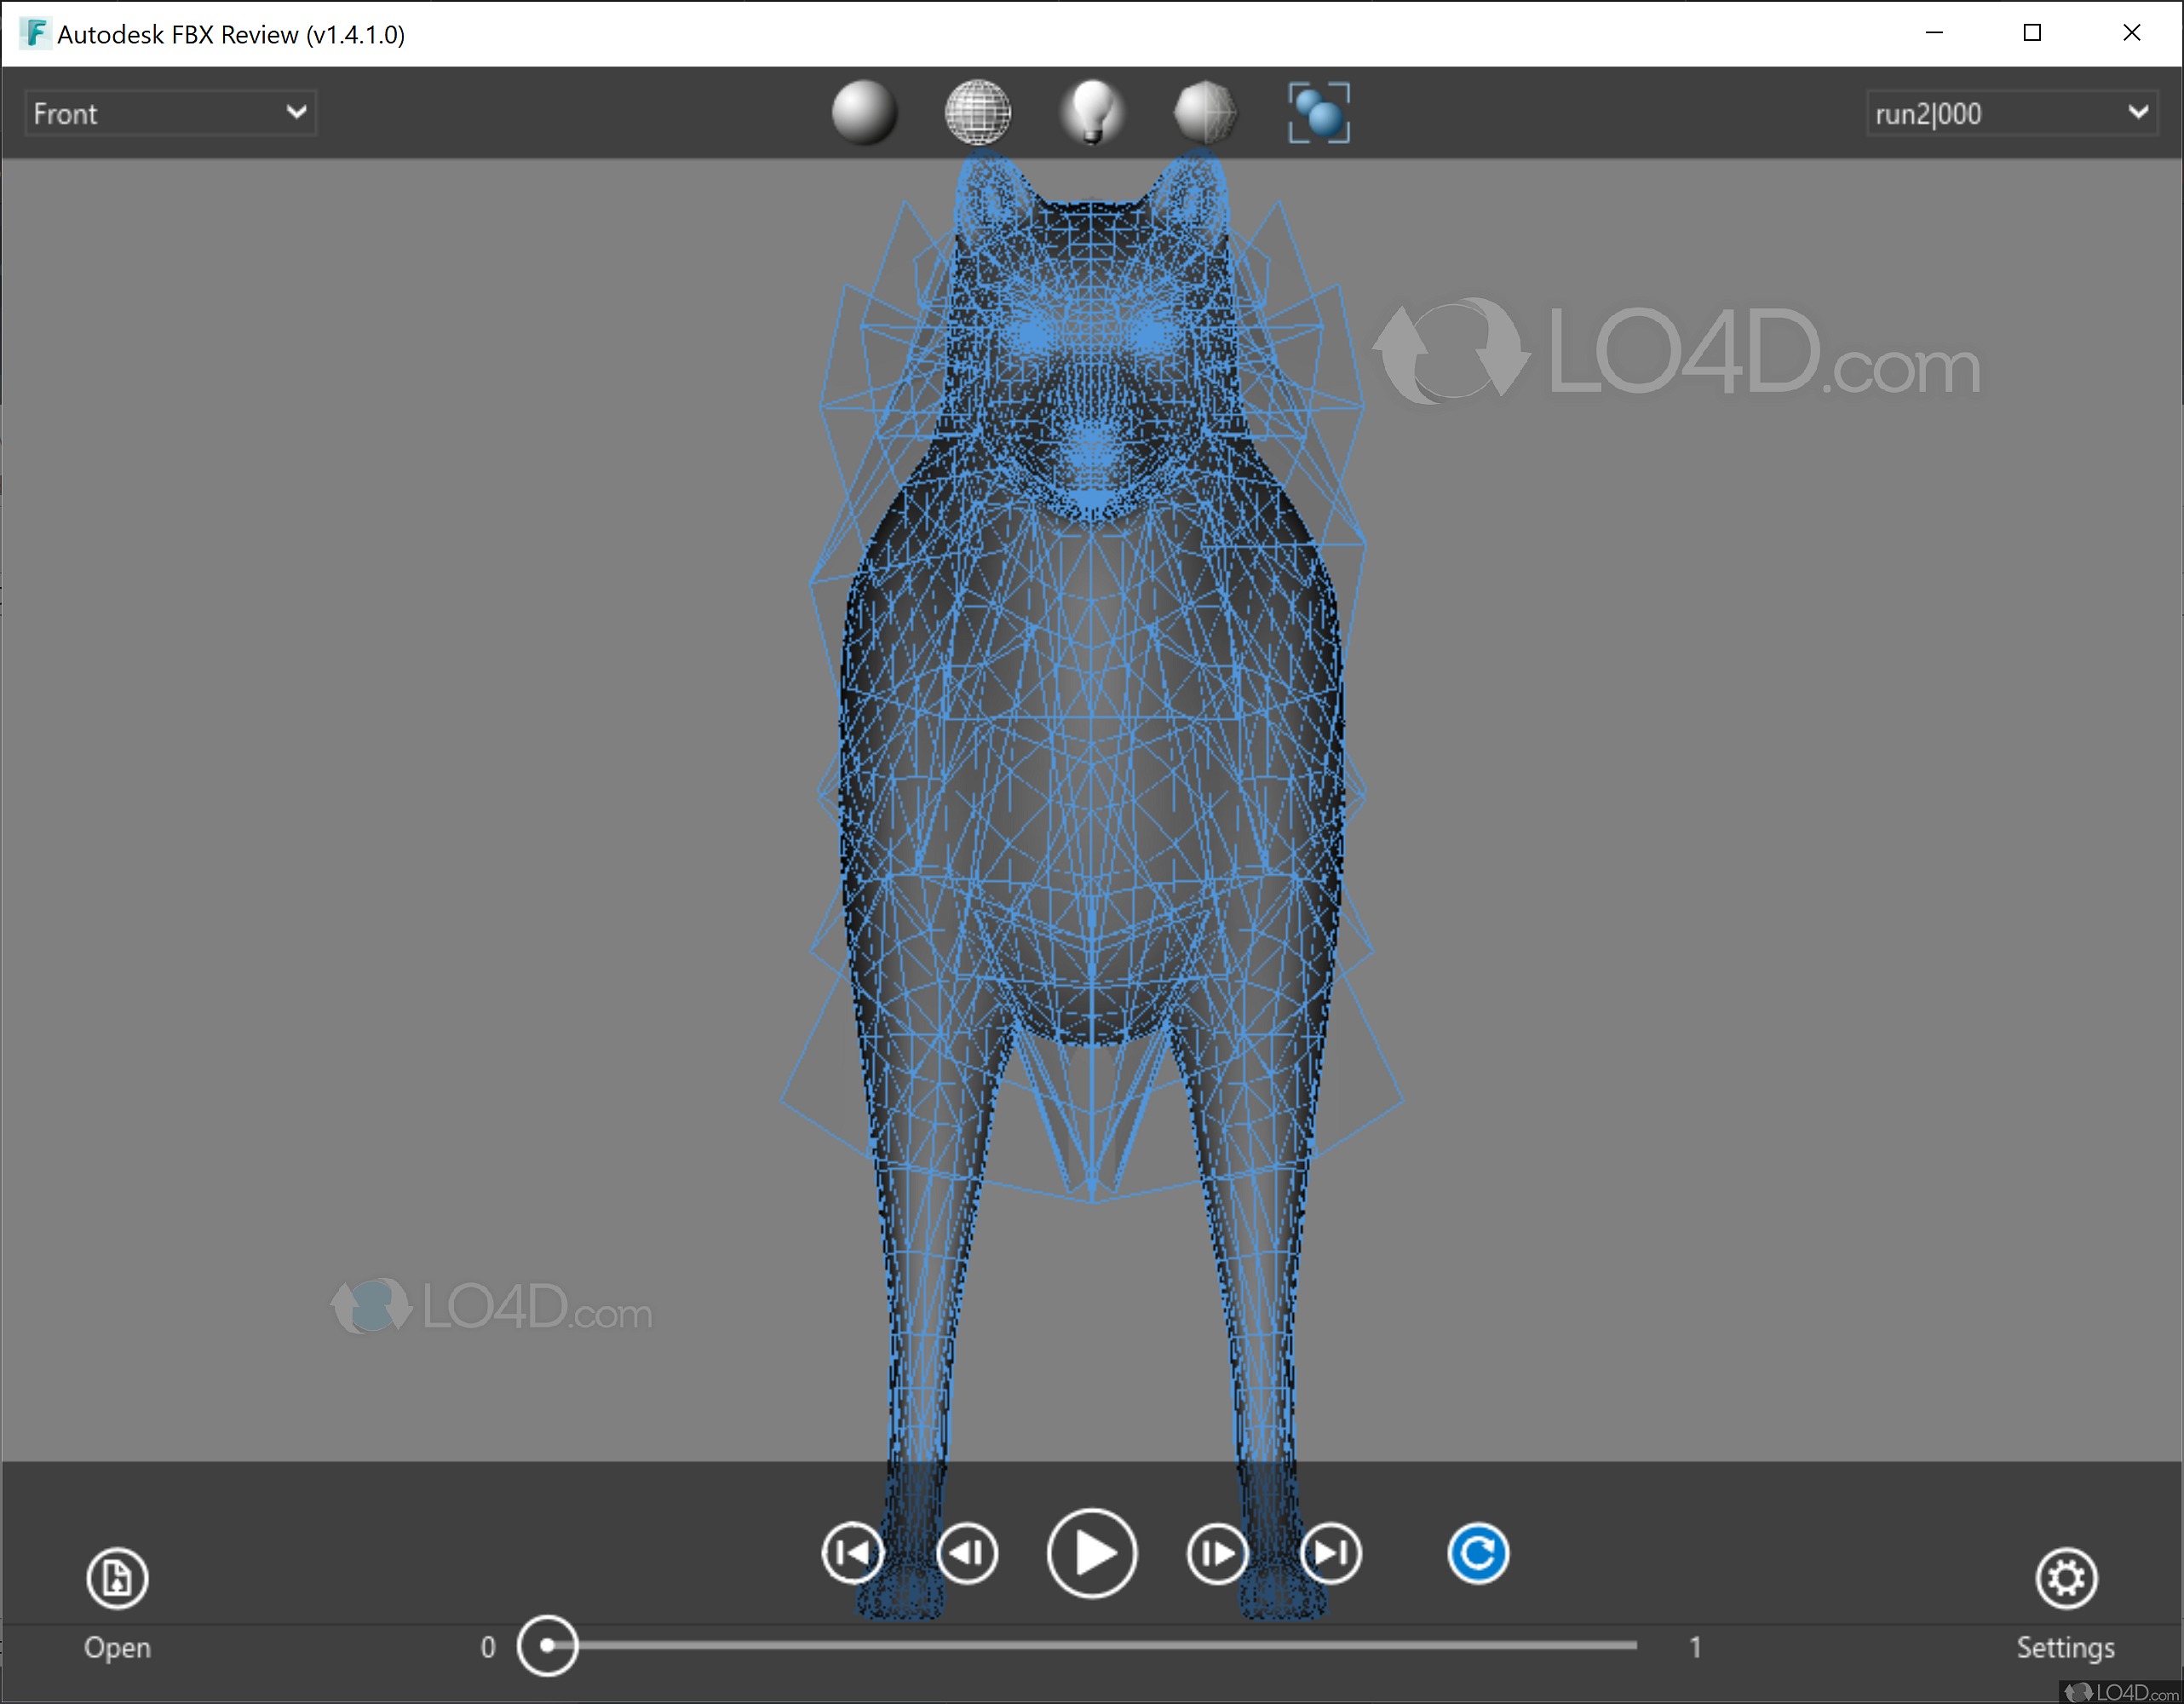The width and height of the screenshot is (2184, 1704).
Task: Step forward one frame
Action: pos(1217,1553)
